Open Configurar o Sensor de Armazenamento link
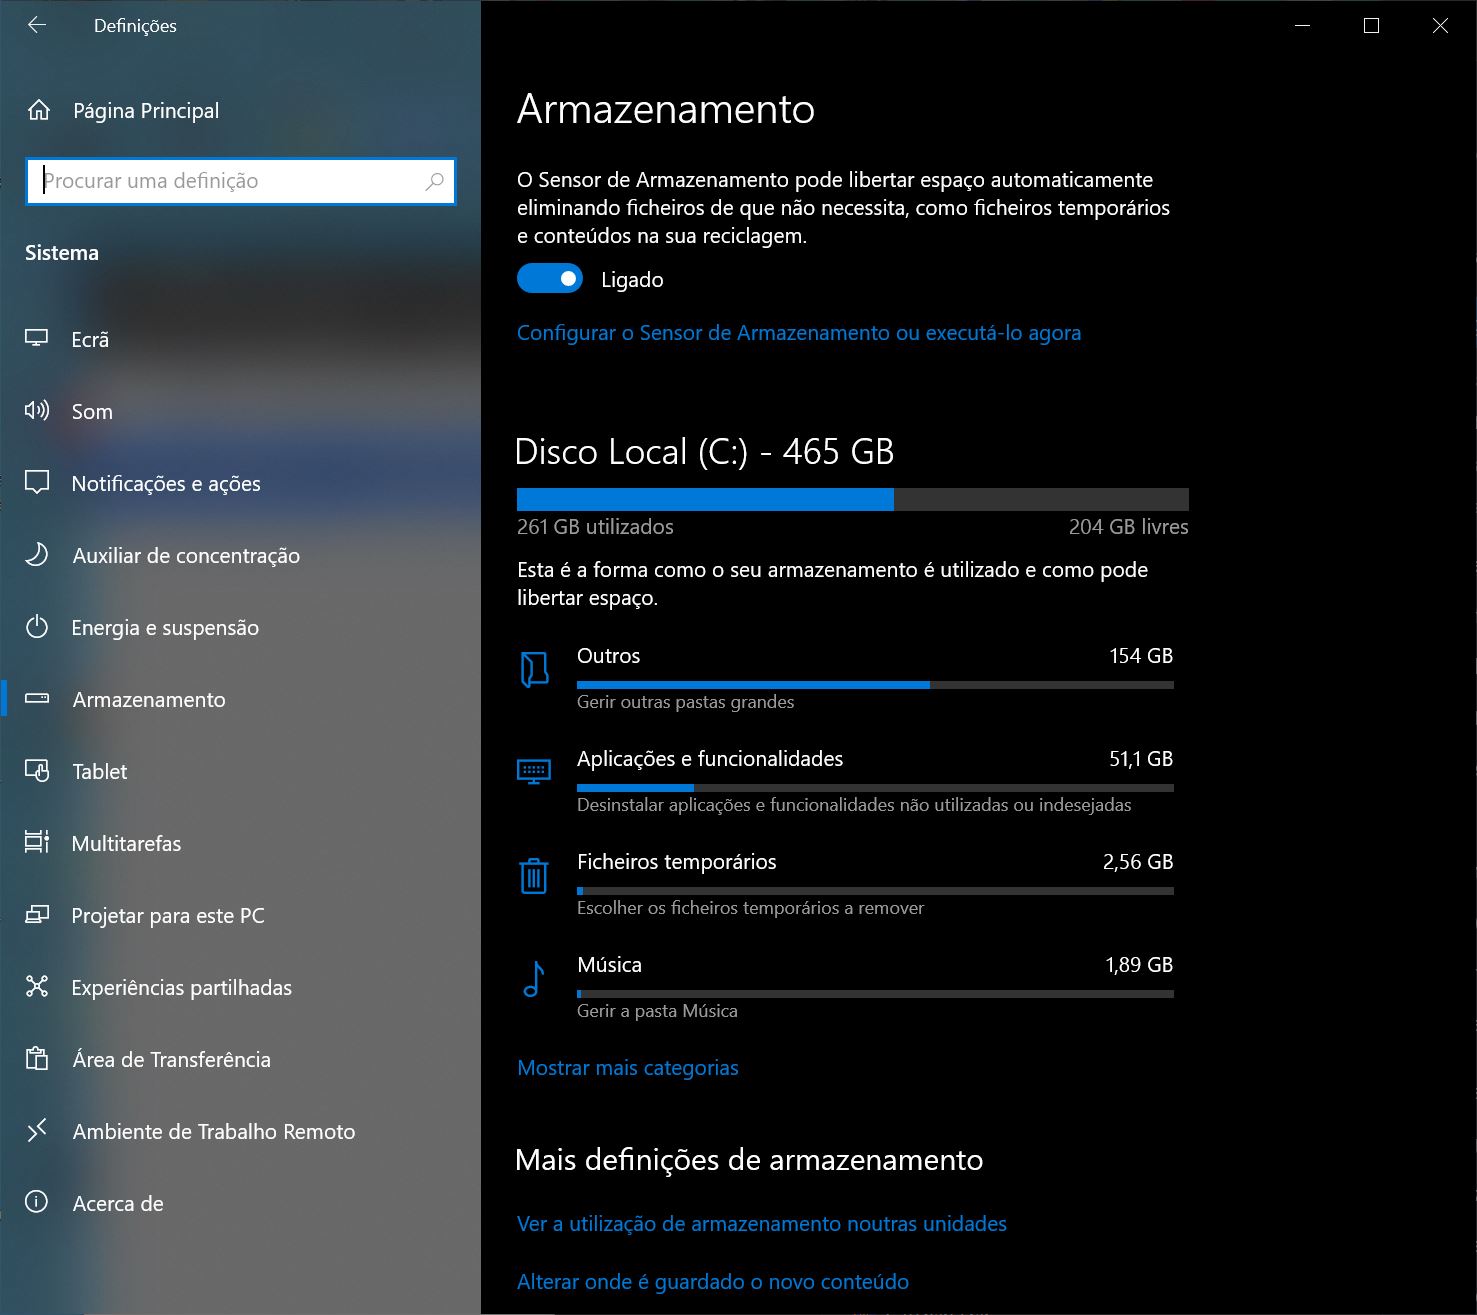 coord(799,333)
